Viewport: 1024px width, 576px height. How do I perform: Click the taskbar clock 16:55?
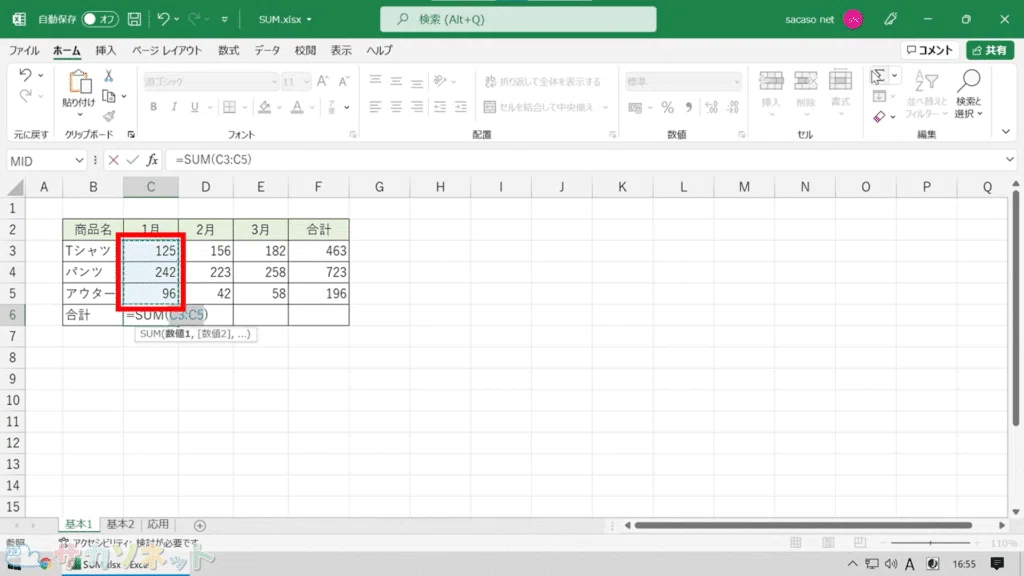pos(964,564)
